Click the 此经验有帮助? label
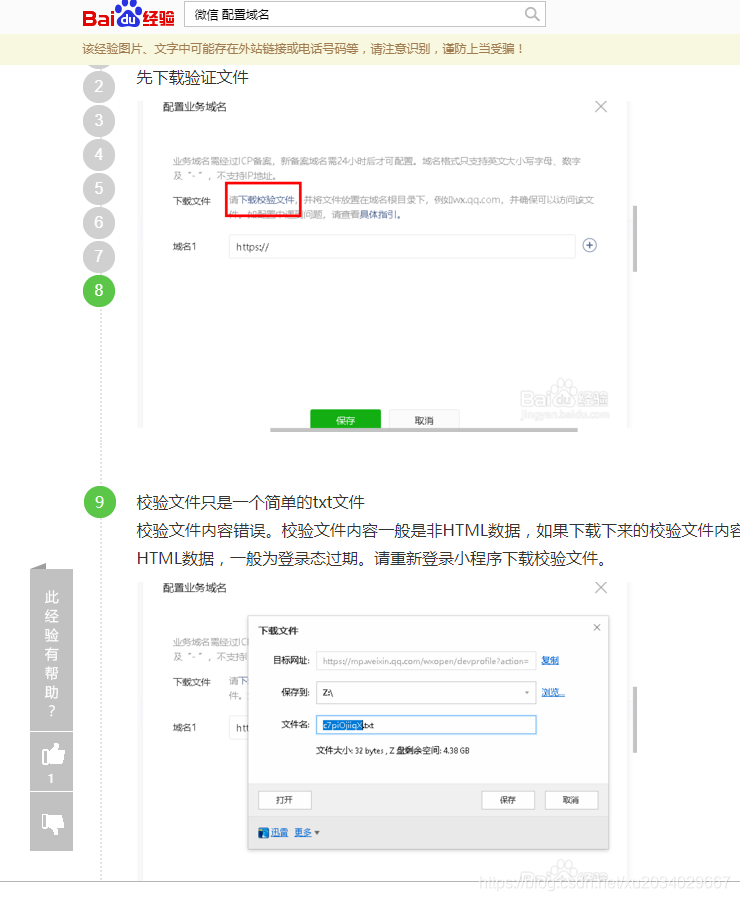The image size is (740, 901). pos(52,653)
